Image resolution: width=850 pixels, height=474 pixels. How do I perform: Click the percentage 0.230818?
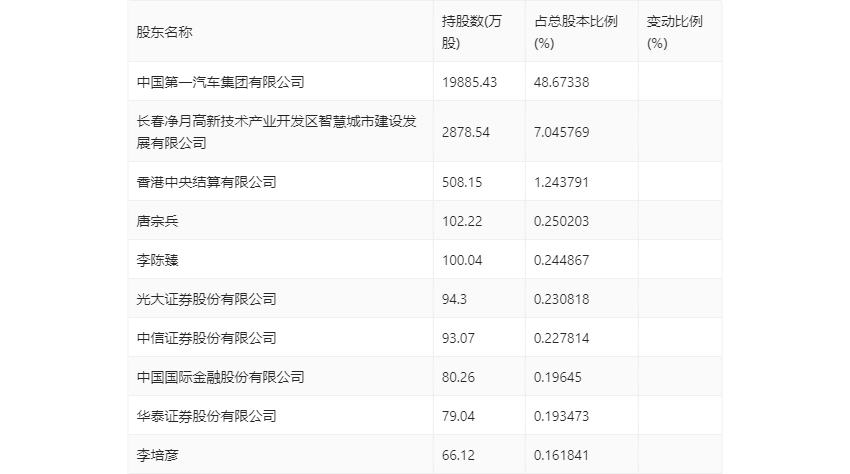point(562,299)
